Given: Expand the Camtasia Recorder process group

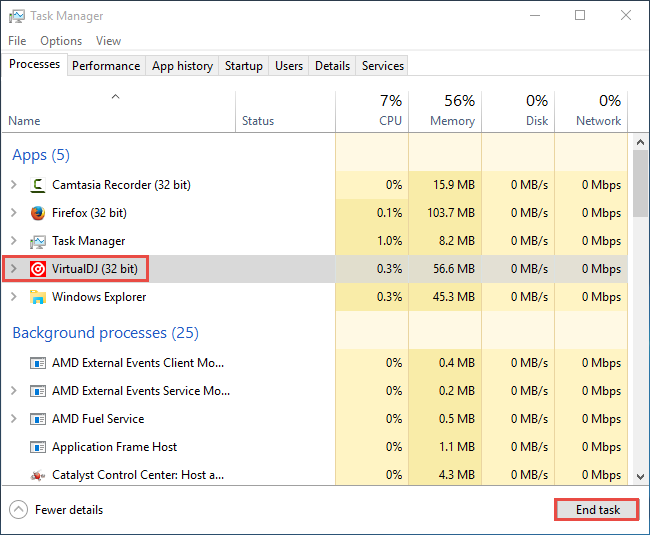Looking at the screenshot, I should tap(14, 185).
